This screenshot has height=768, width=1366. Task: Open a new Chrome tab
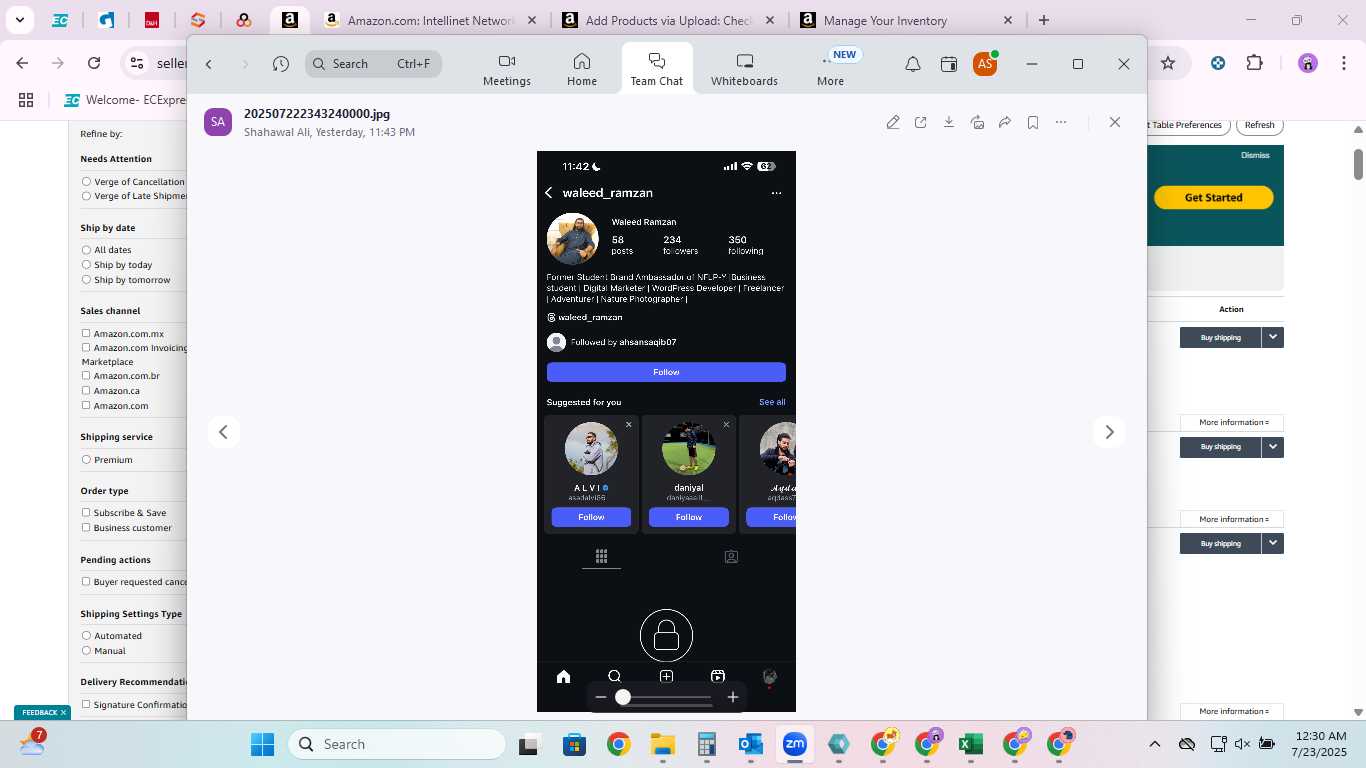(1044, 20)
